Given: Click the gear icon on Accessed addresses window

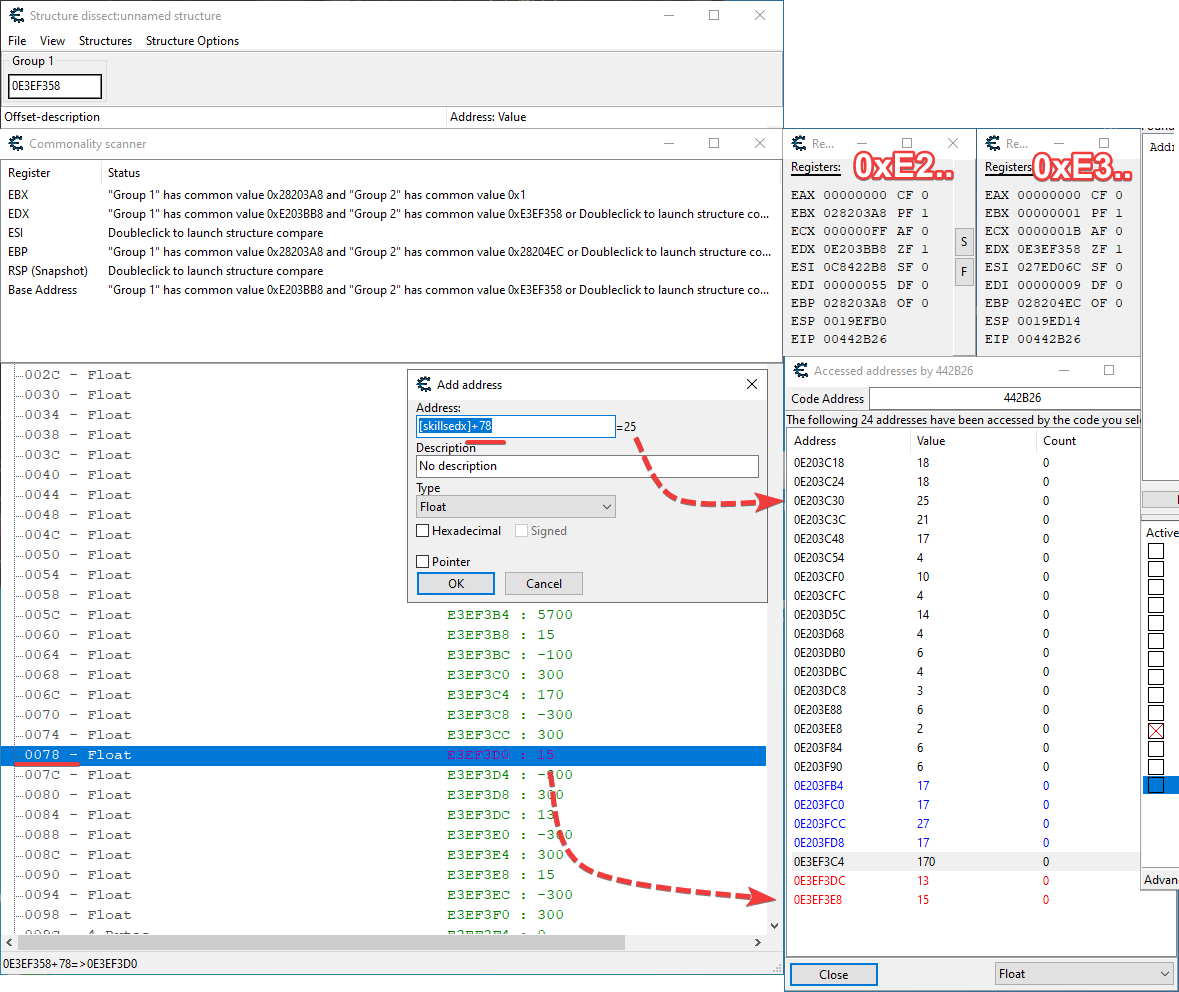Looking at the screenshot, I should [799, 370].
